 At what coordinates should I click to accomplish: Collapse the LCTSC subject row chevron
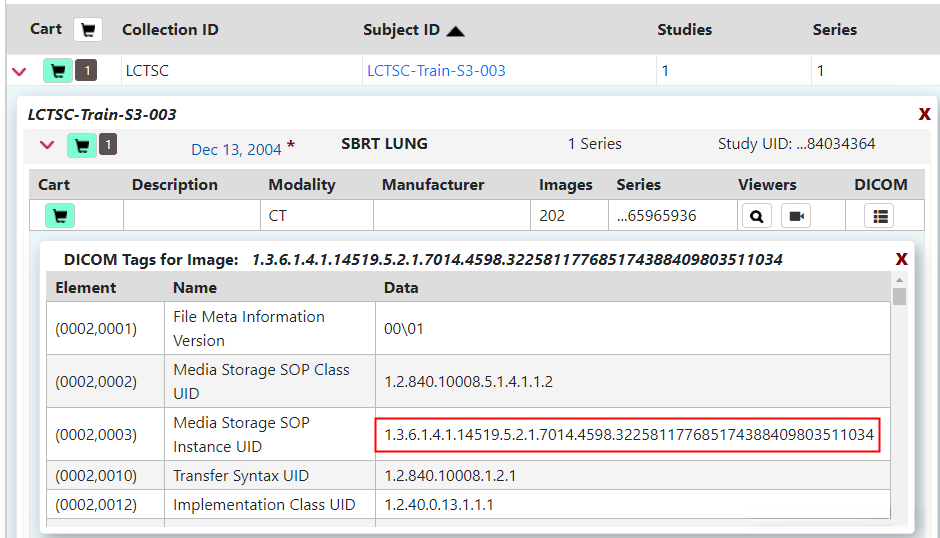pos(18,71)
